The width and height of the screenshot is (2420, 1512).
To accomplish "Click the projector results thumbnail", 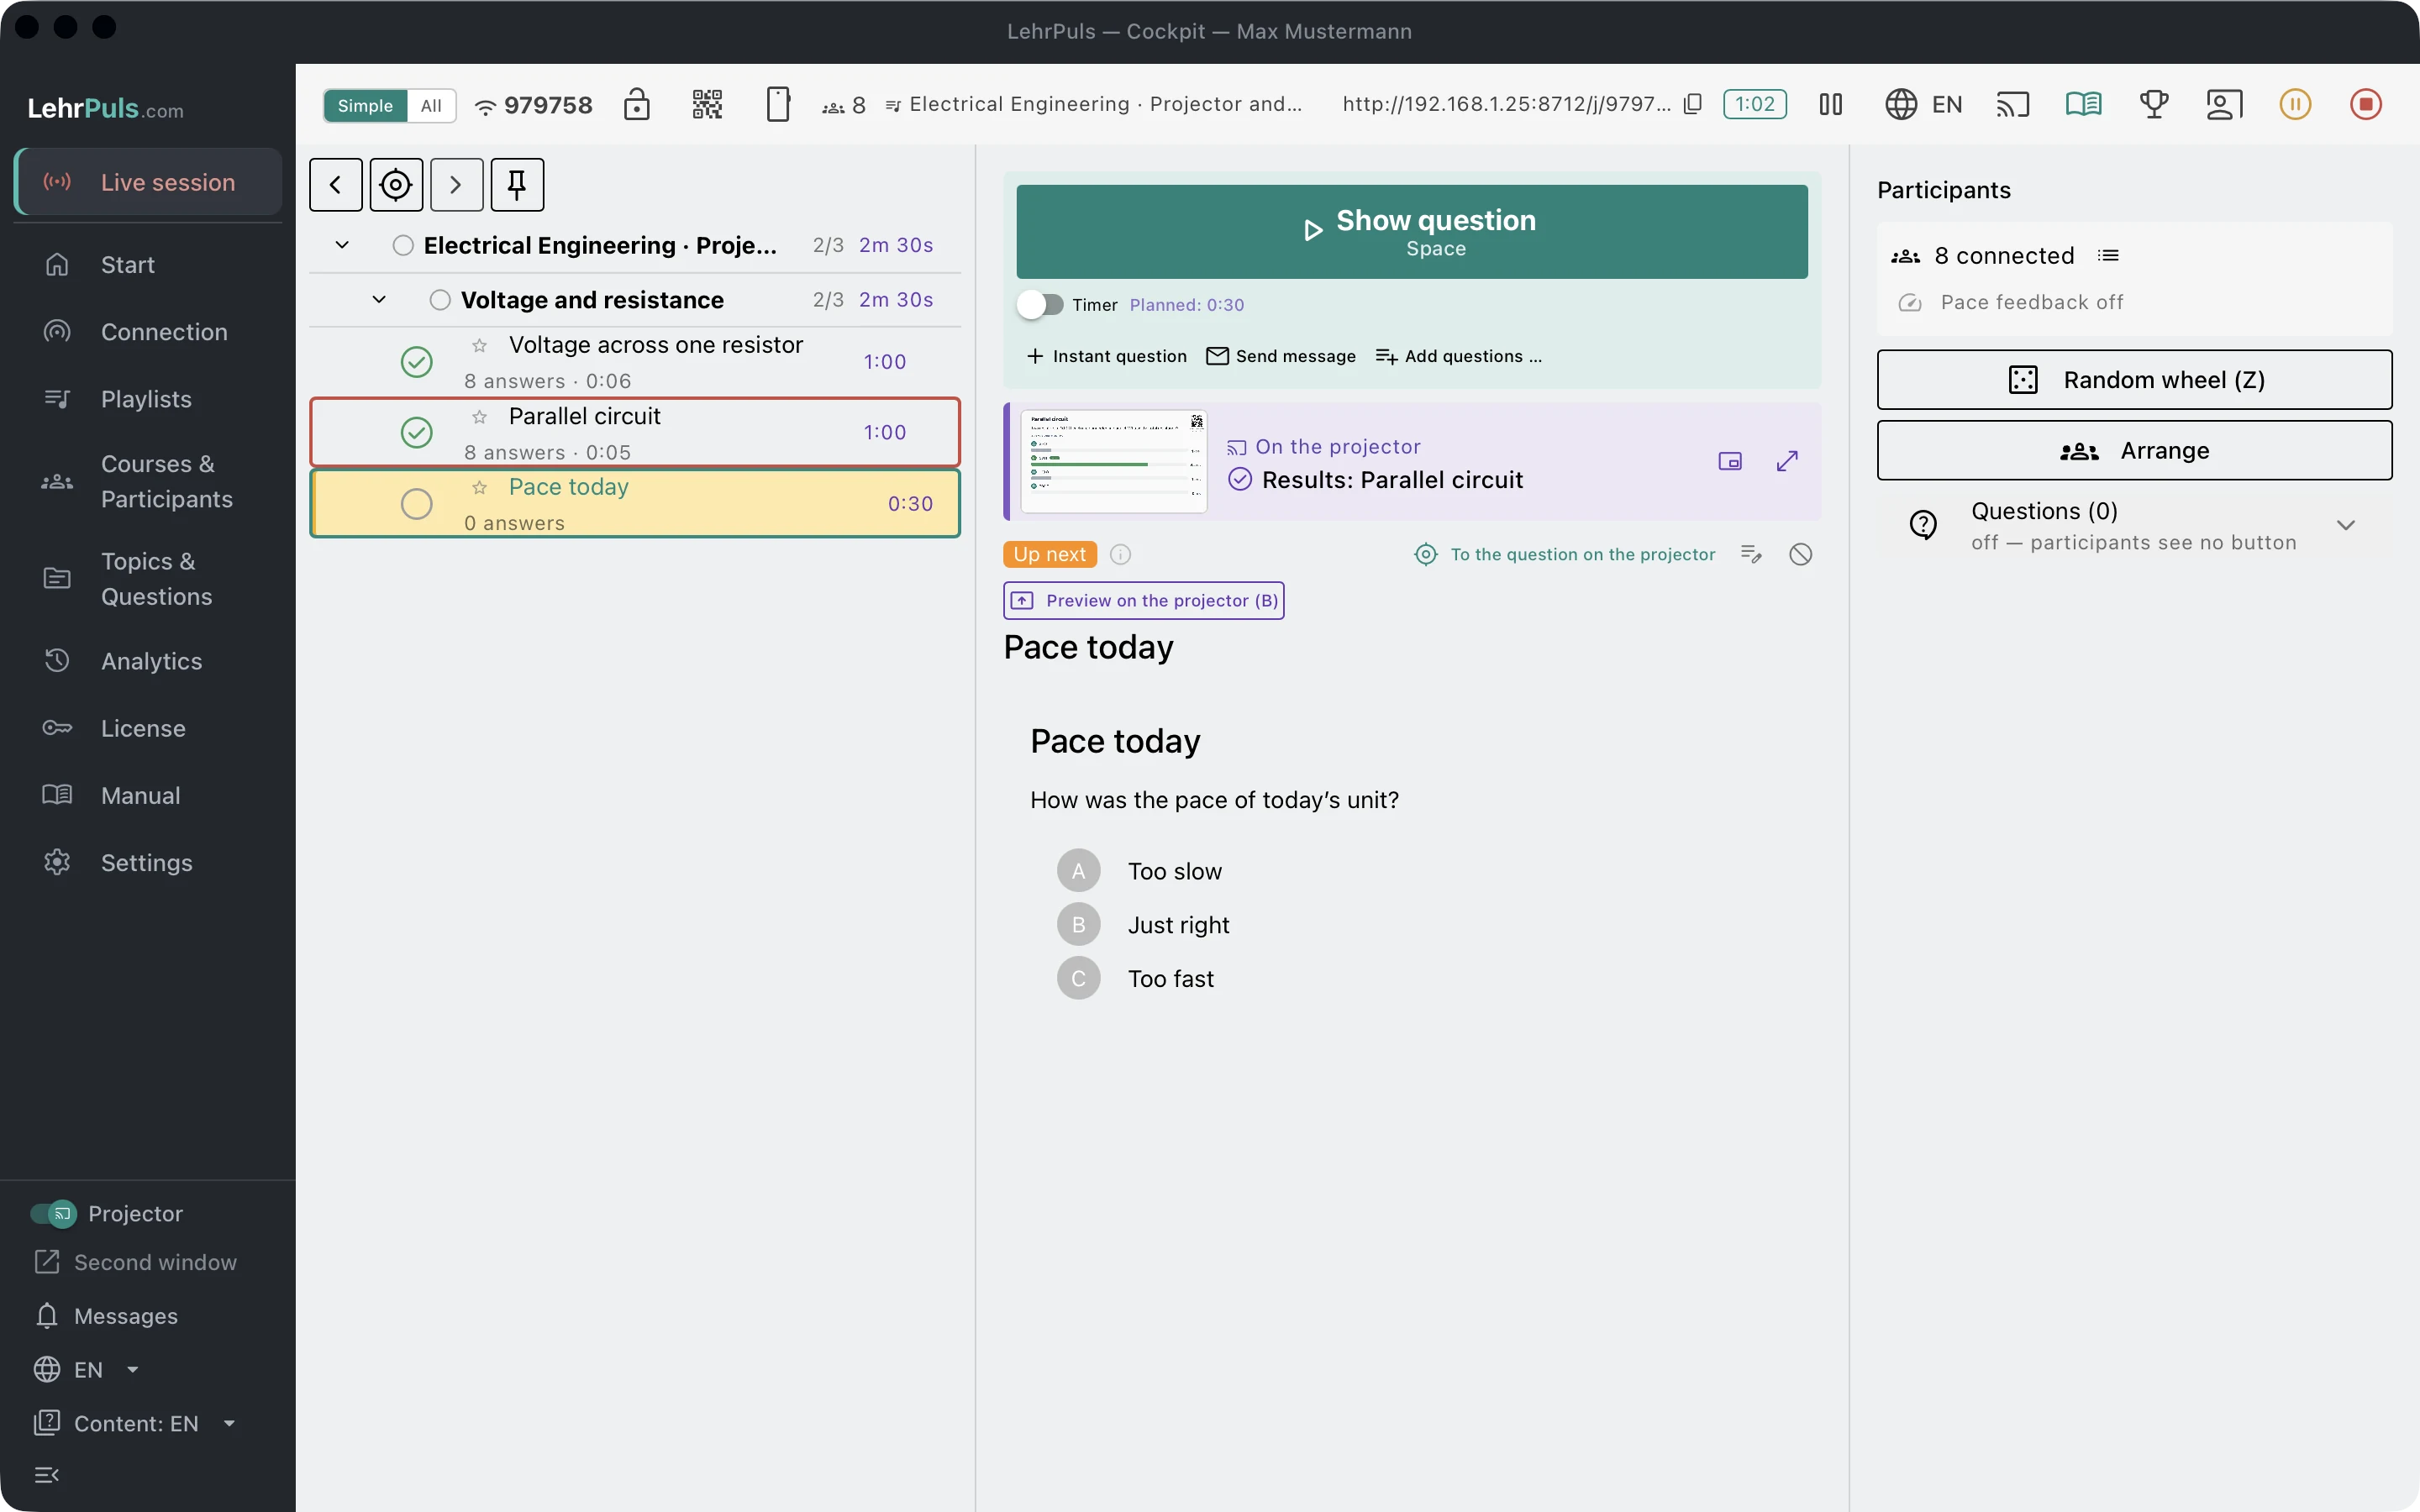I will click(x=1114, y=462).
